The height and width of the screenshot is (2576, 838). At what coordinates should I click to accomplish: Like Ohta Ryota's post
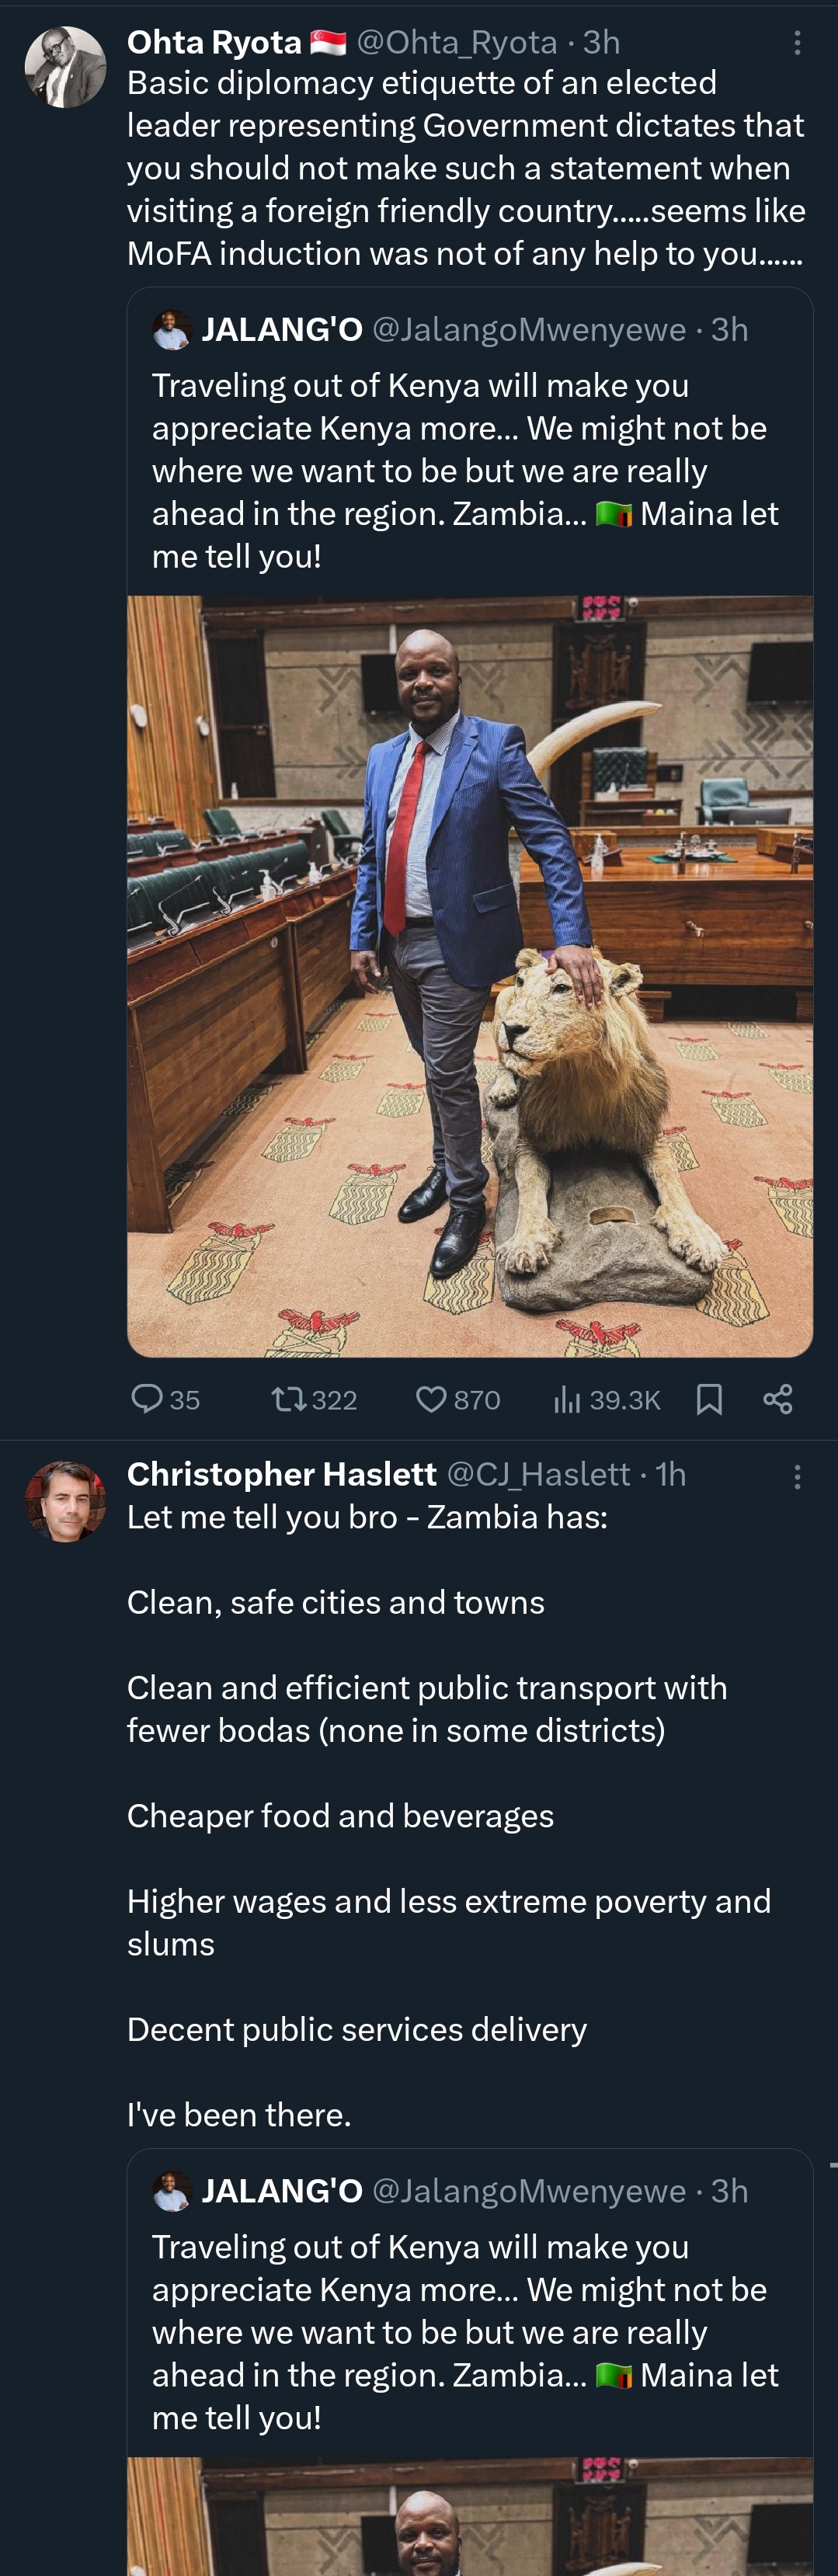point(431,1398)
